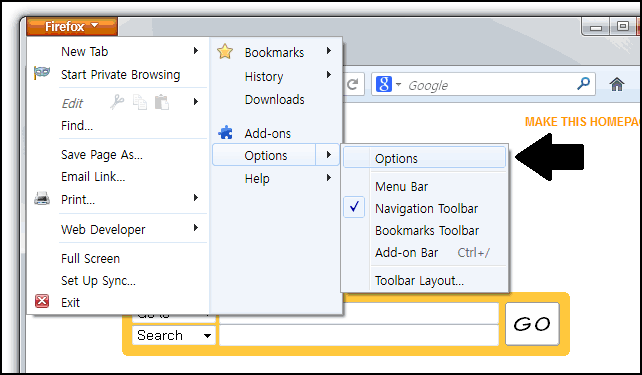642x375 pixels.
Task: Expand the Edit submenu arrow
Action: (x=196, y=102)
